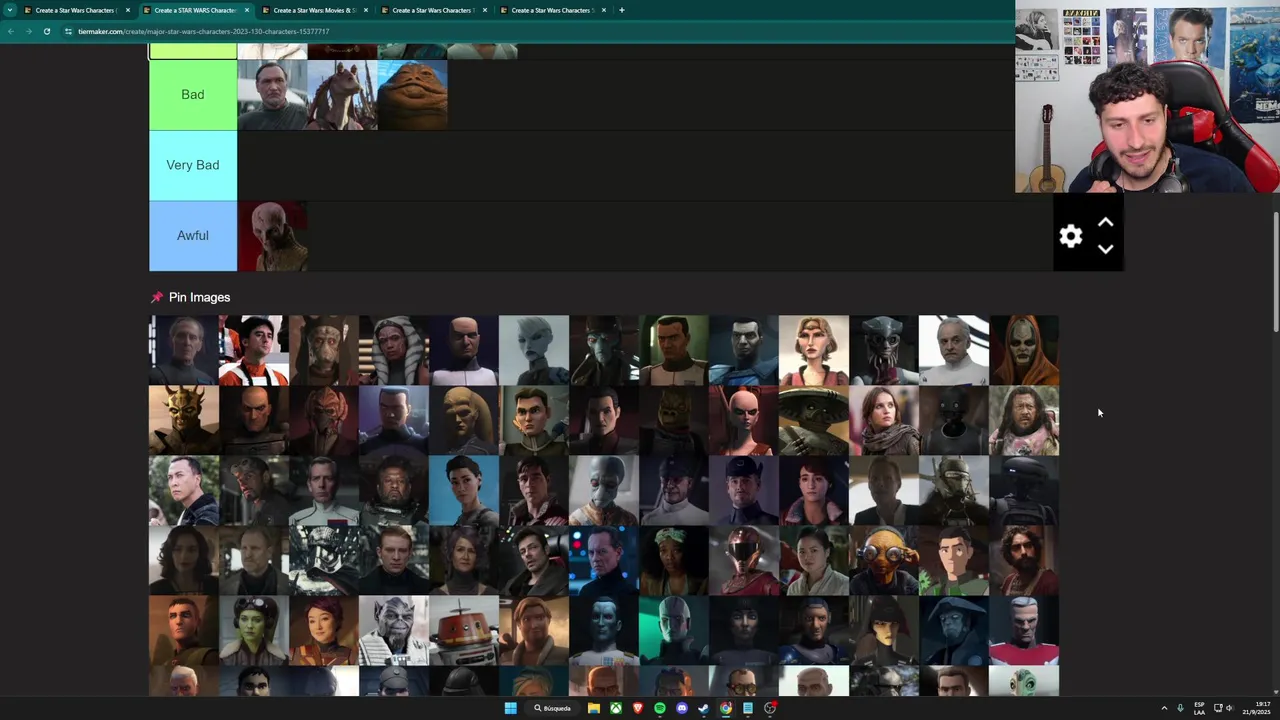Select Jabba the Hutt in Bad tier

[x=413, y=95]
